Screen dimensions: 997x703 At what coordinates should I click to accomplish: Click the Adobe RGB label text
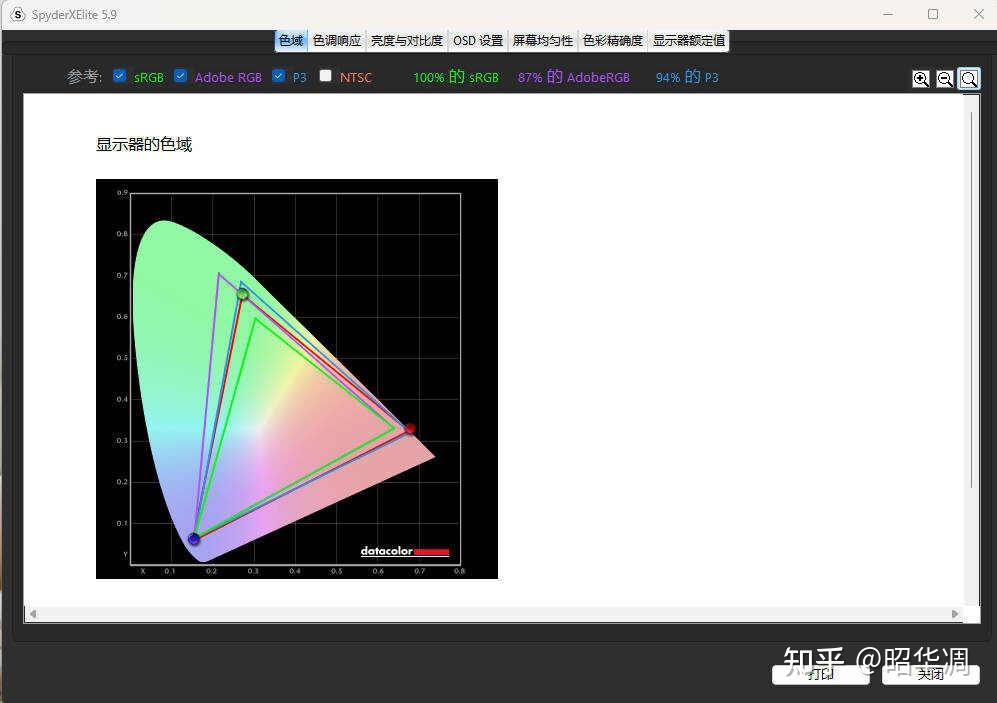pyautogui.click(x=228, y=78)
